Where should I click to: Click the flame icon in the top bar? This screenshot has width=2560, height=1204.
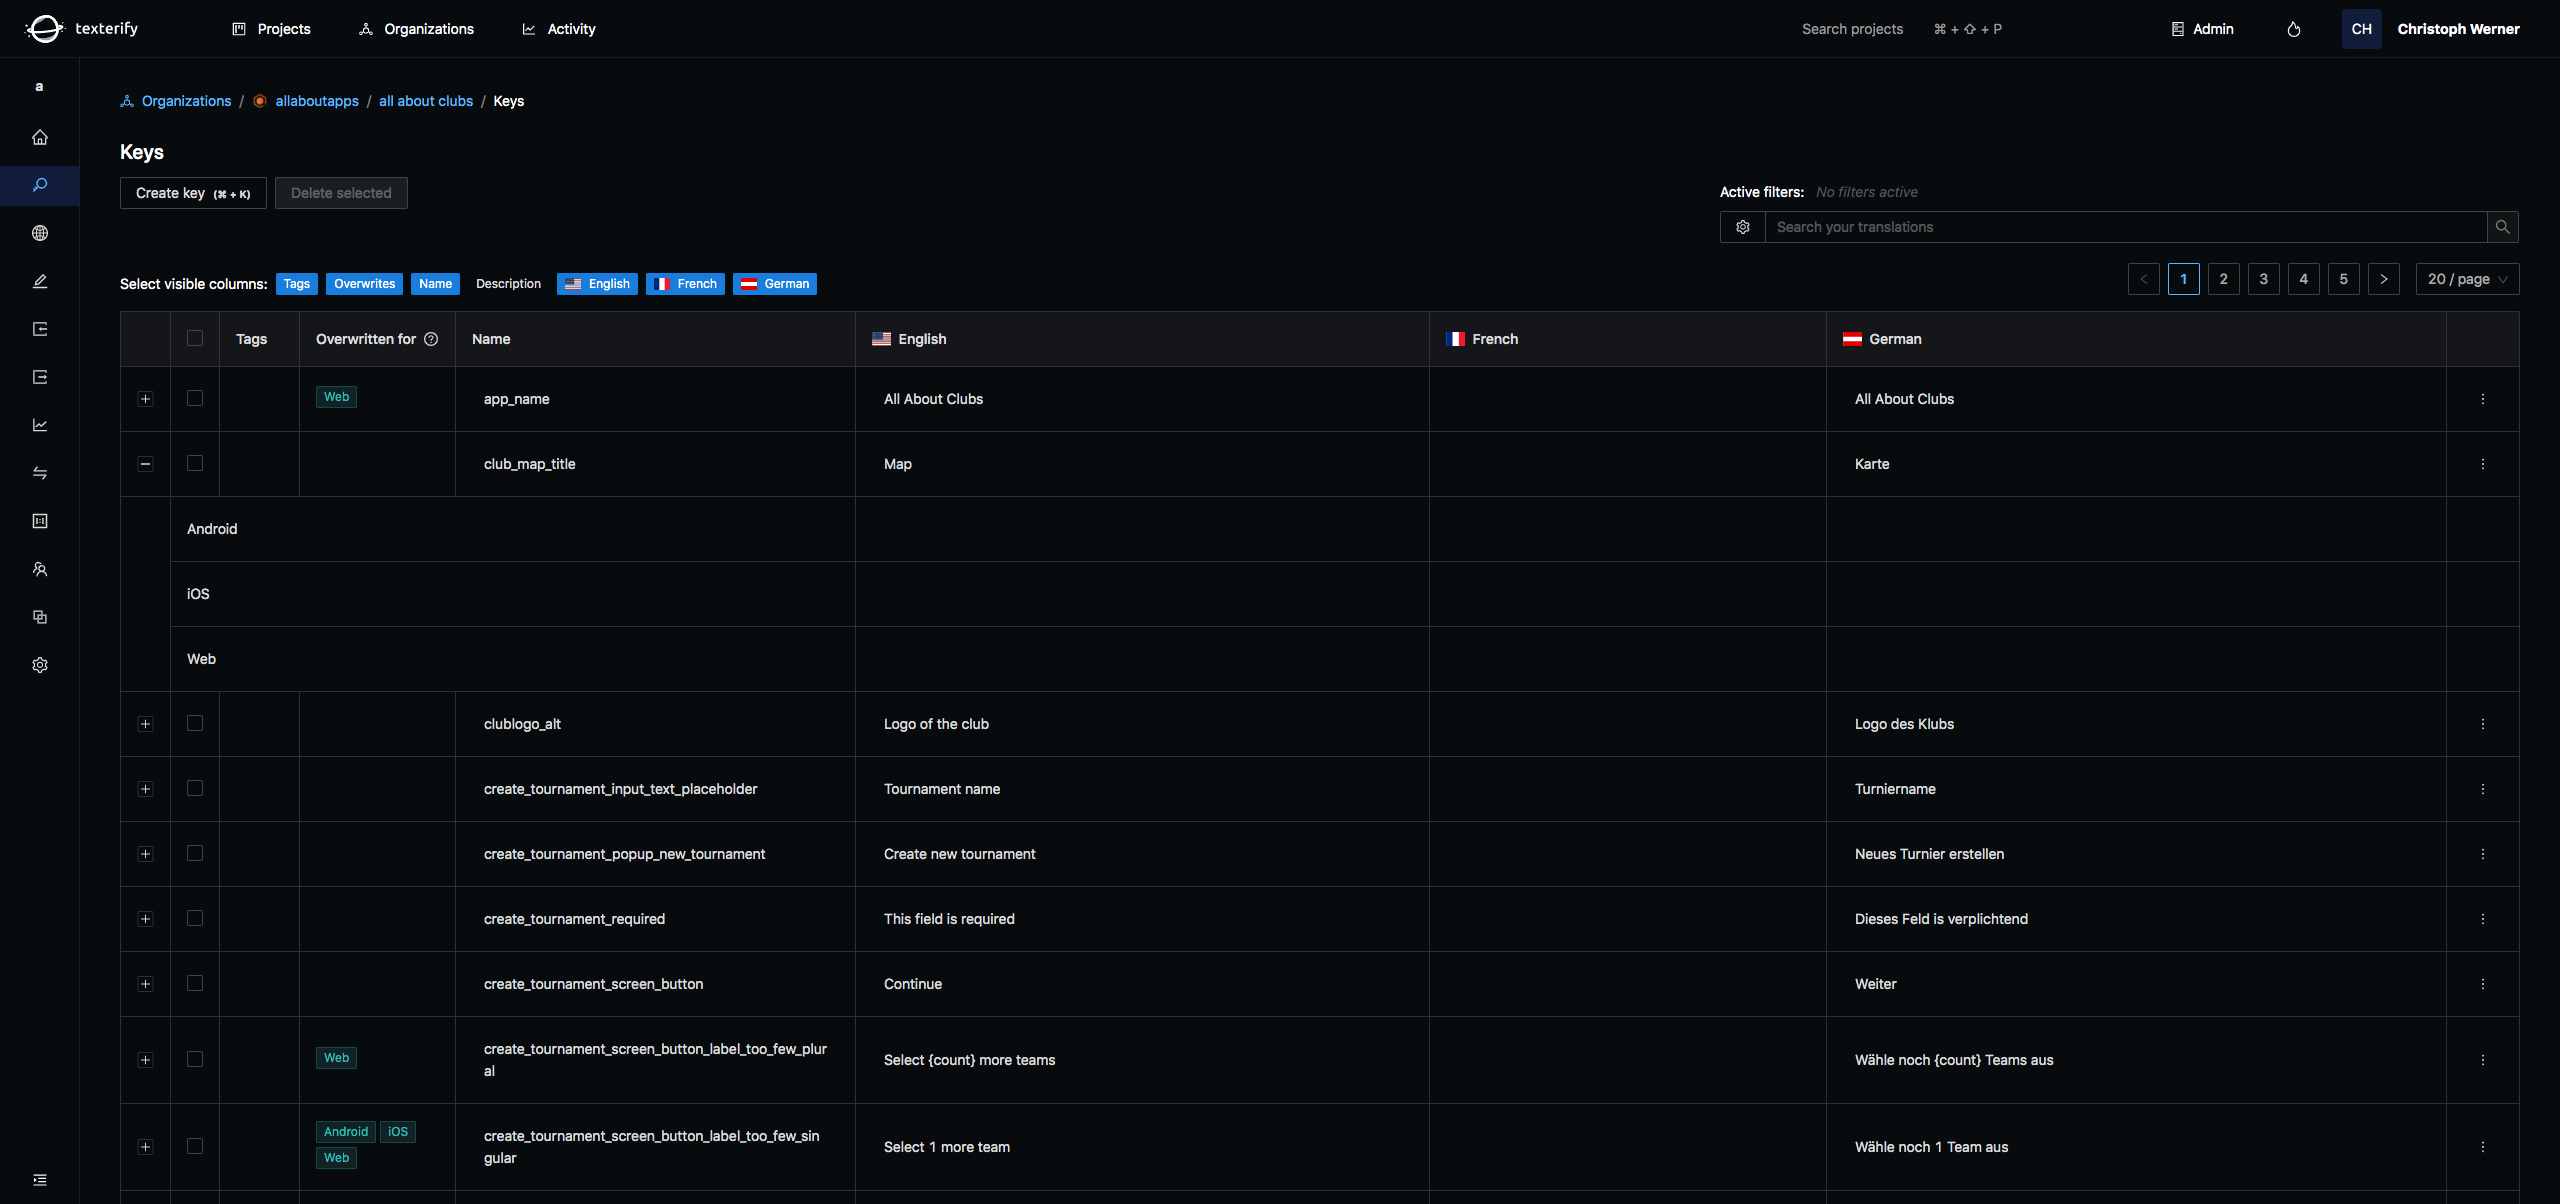[2294, 29]
